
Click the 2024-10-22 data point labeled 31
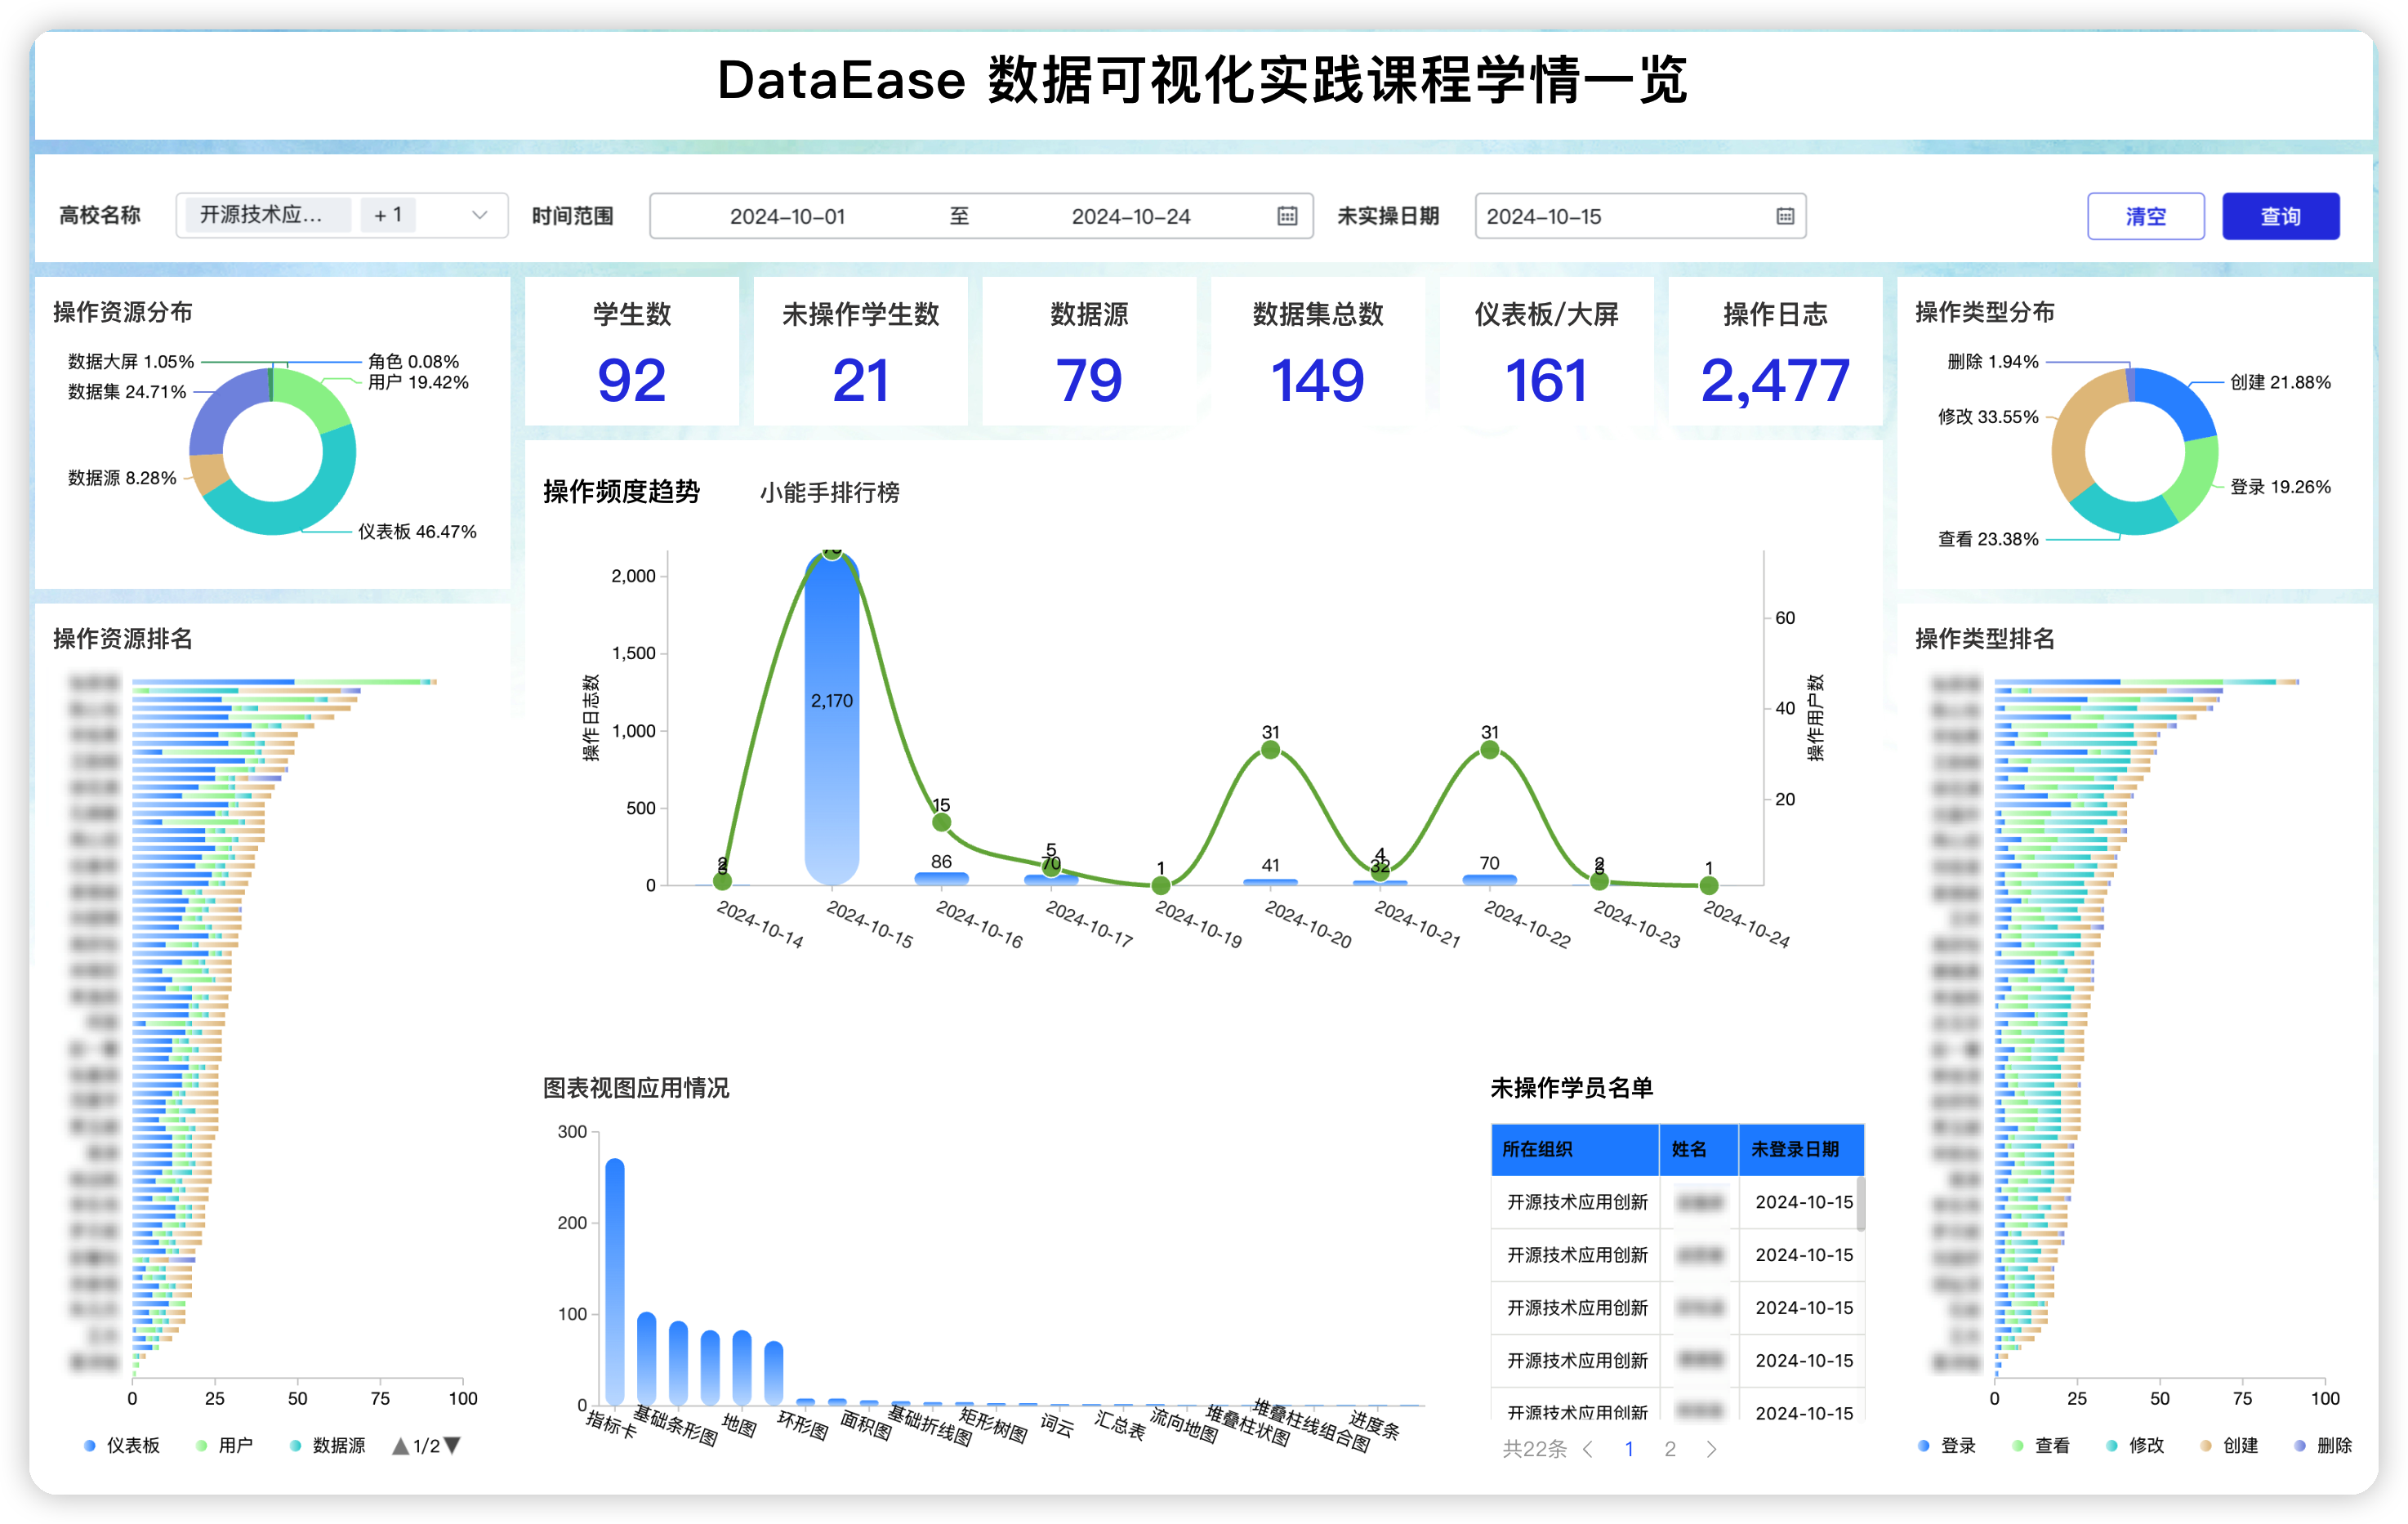click(1490, 749)
